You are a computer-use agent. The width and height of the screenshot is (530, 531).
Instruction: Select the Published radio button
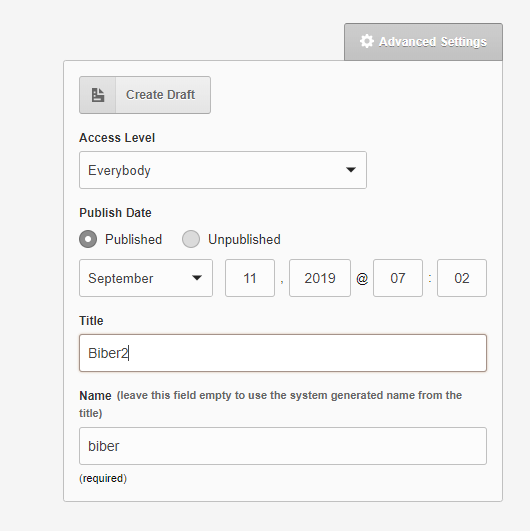[88, 239]
